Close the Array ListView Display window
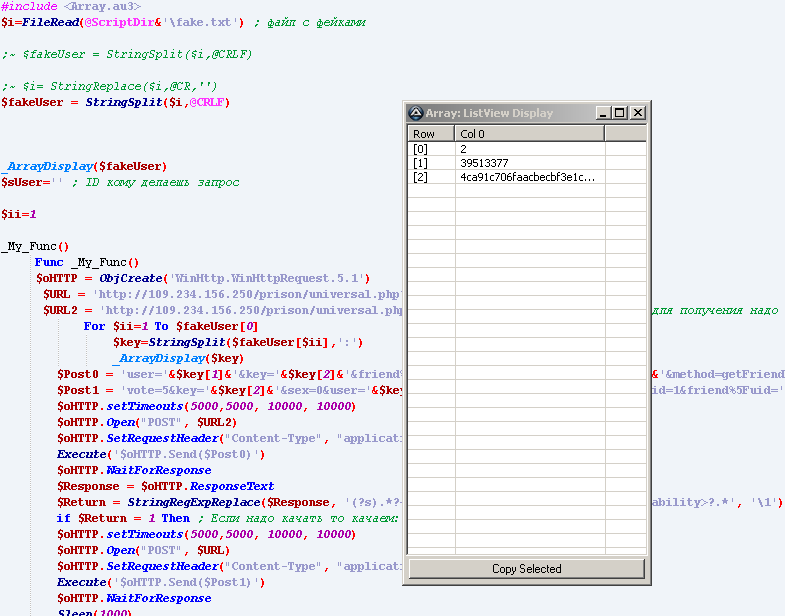Viewport: 785px width, 616px height. (637, 113)
